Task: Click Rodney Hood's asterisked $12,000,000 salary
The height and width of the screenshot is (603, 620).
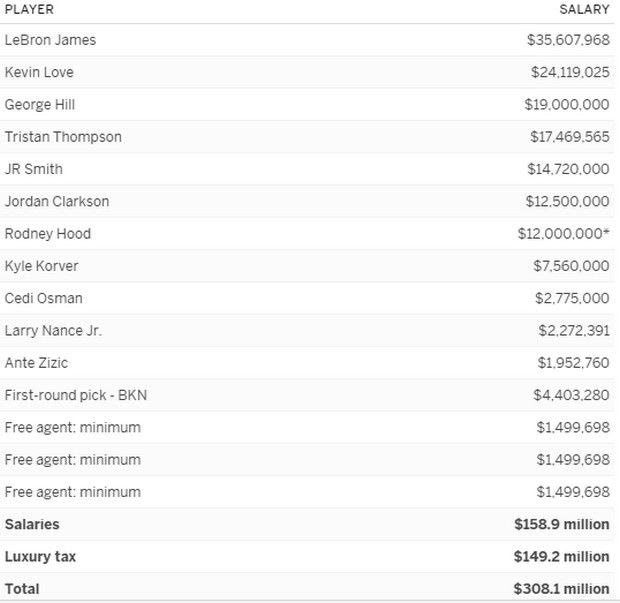Action: pos(567,233)
